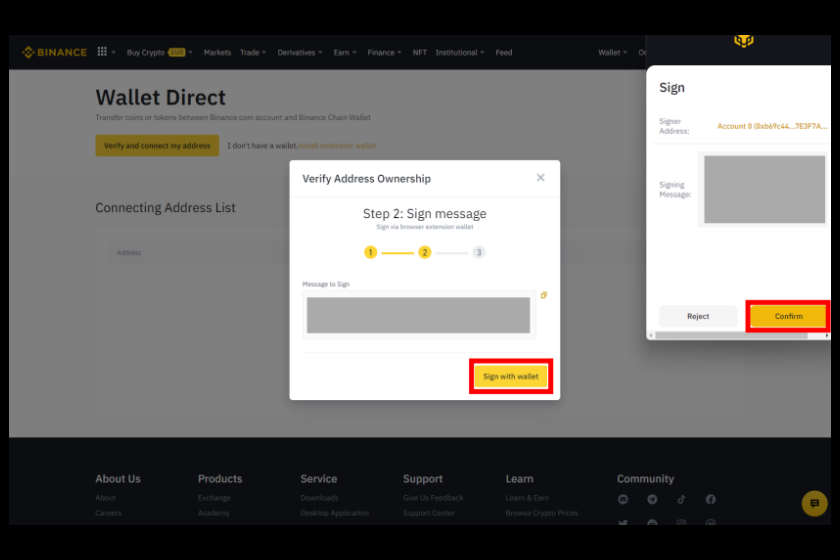Expand the Derivatives menu
The width and height of the screenshot is (840, 560).
pos(300,53)
